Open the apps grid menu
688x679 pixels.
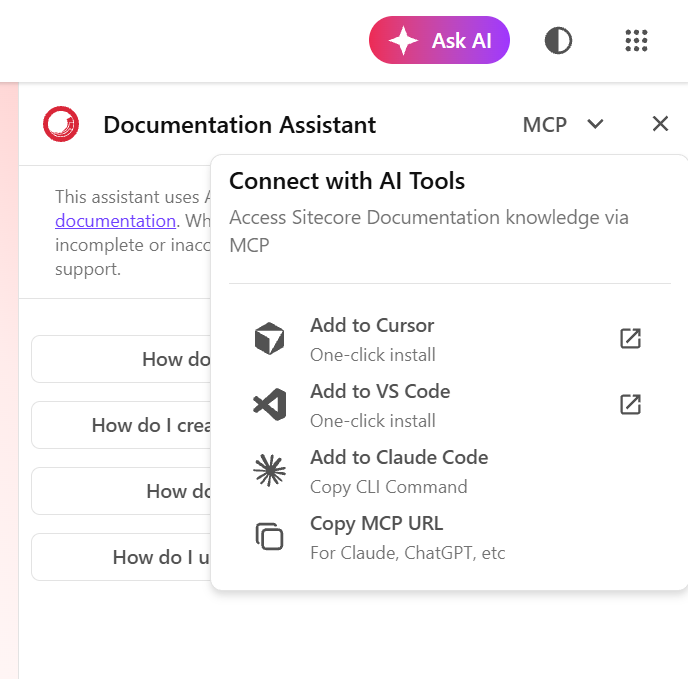636,41
